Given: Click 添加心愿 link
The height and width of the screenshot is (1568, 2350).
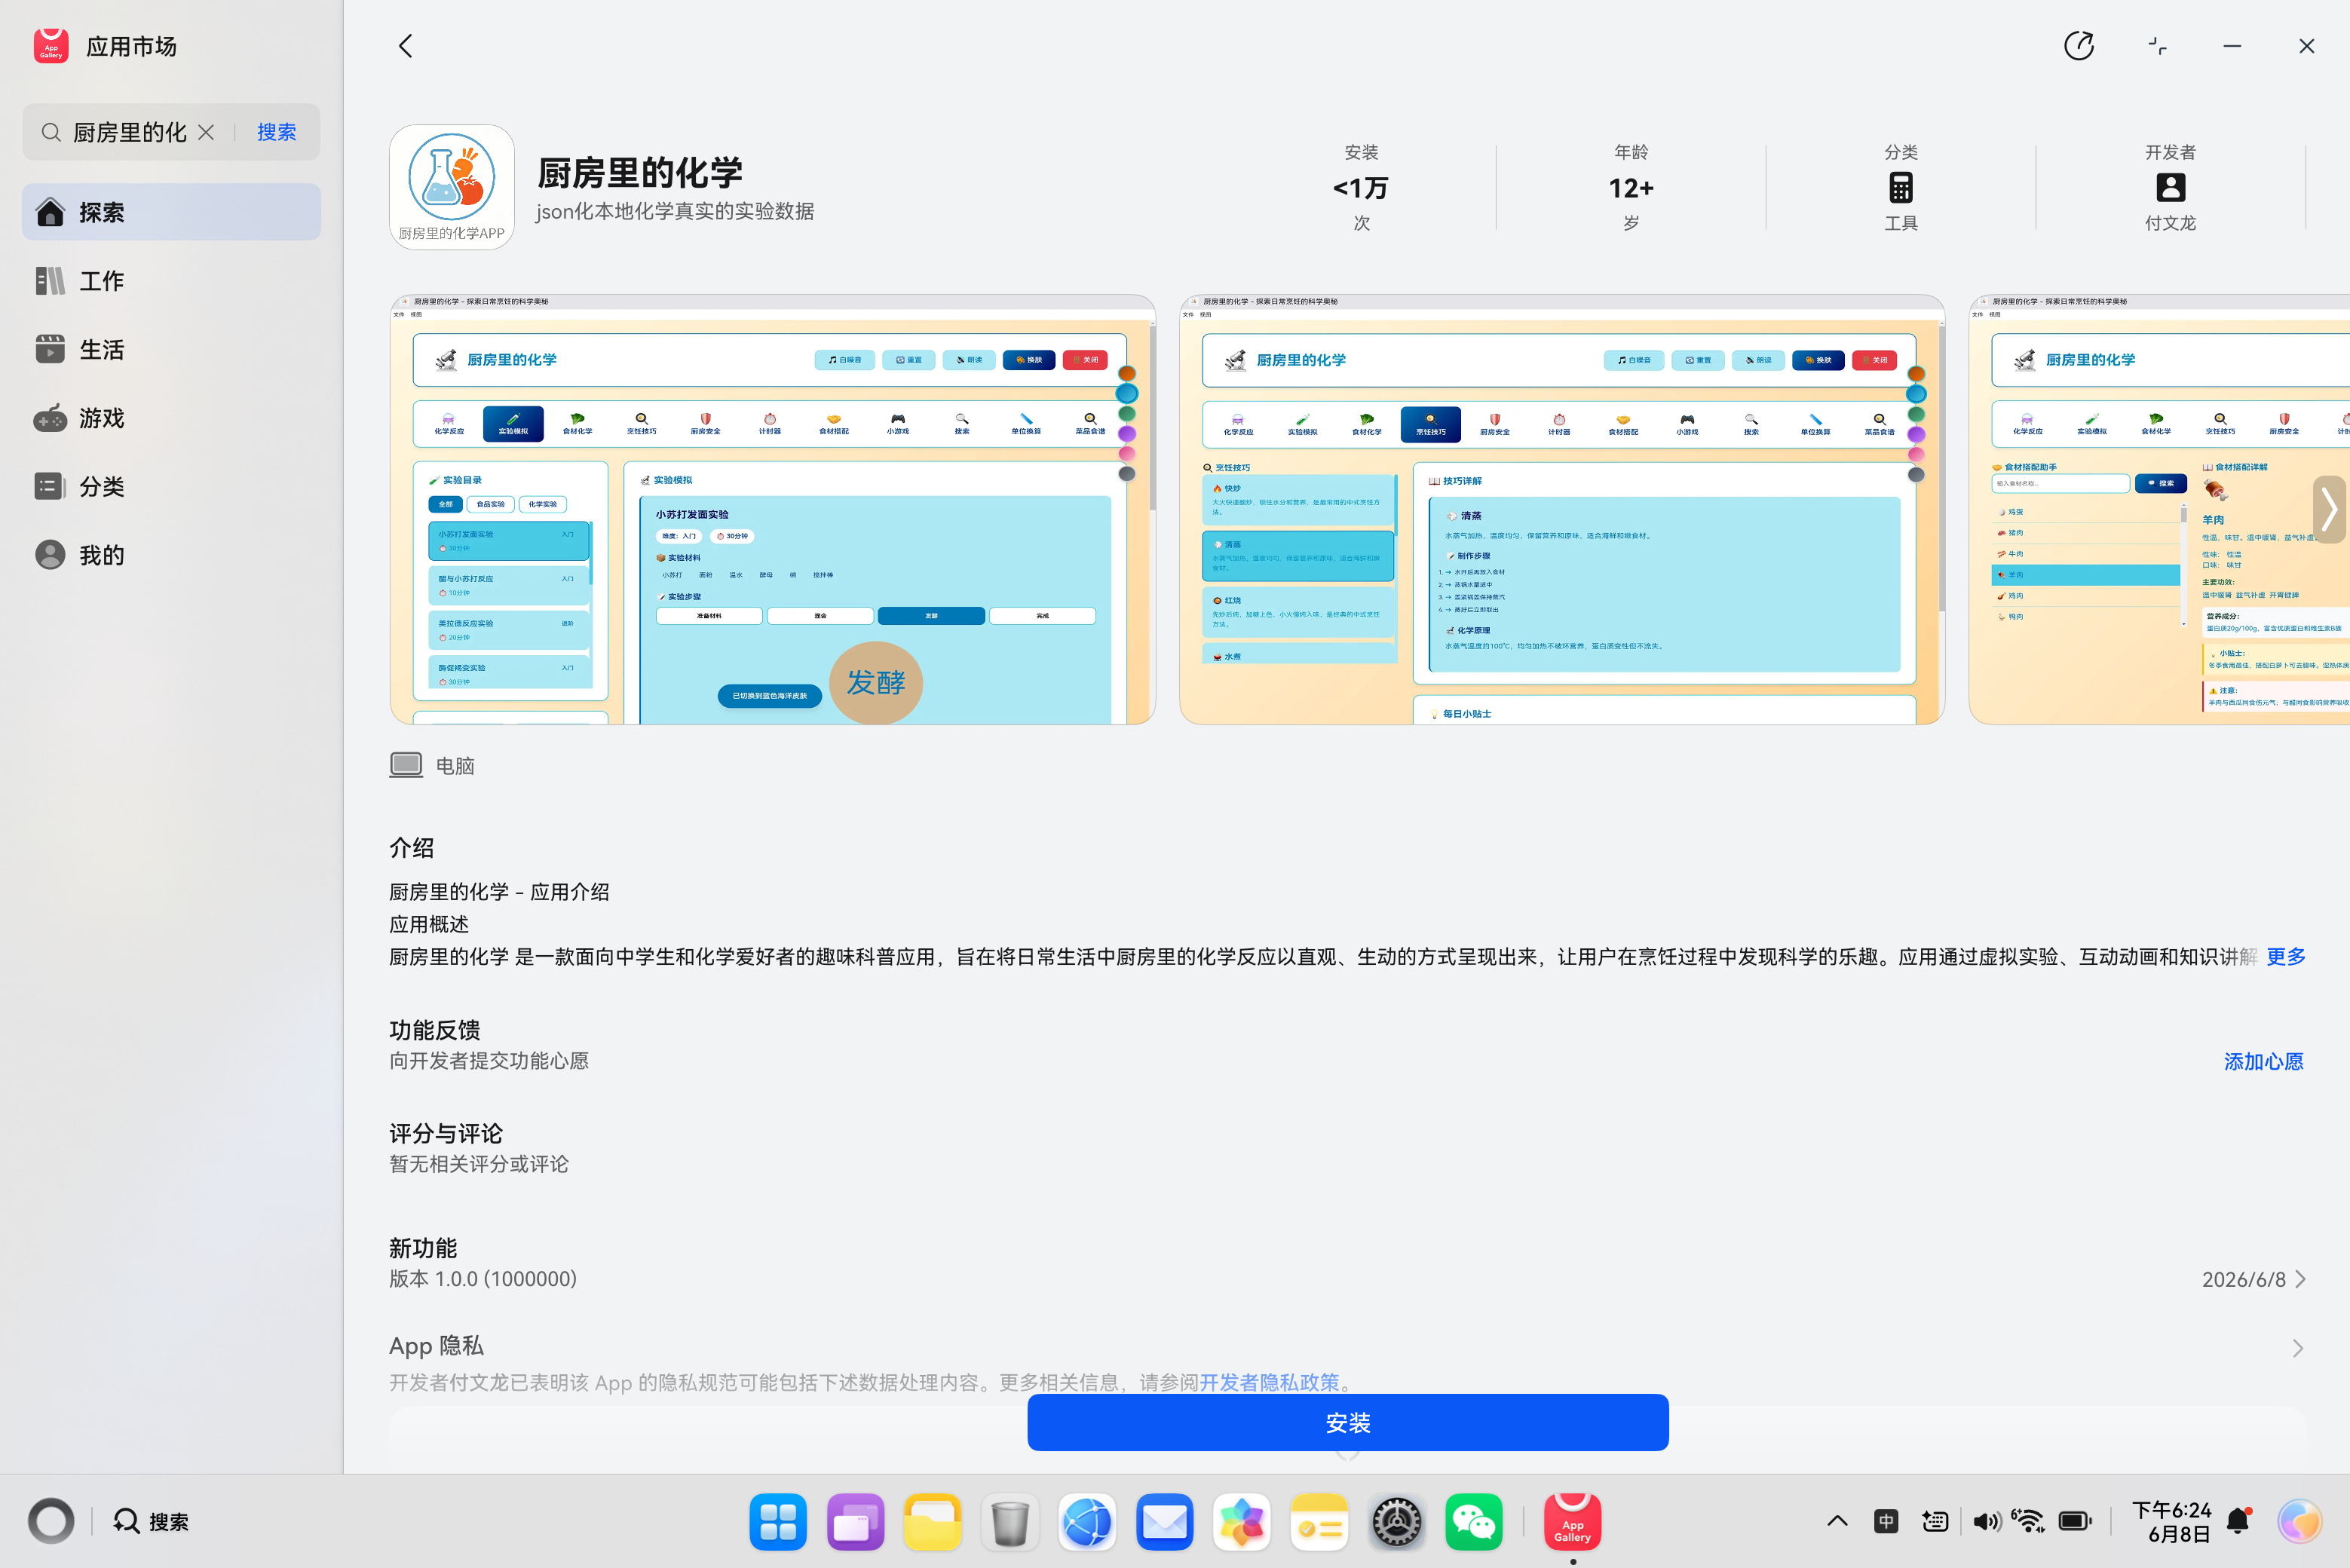Looking at the screenshot, I should point(2263,1061).
